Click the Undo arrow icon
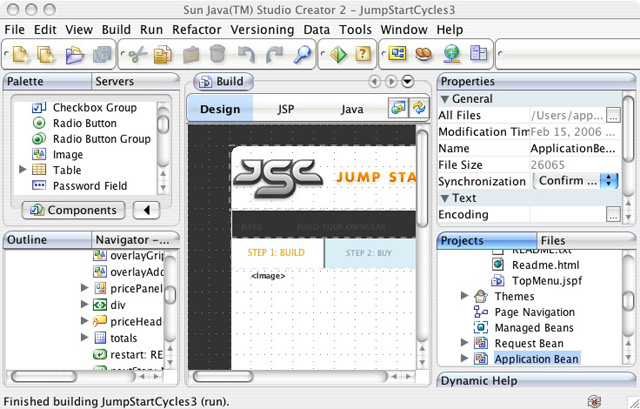The image size is (640, 409). [247, 54]
